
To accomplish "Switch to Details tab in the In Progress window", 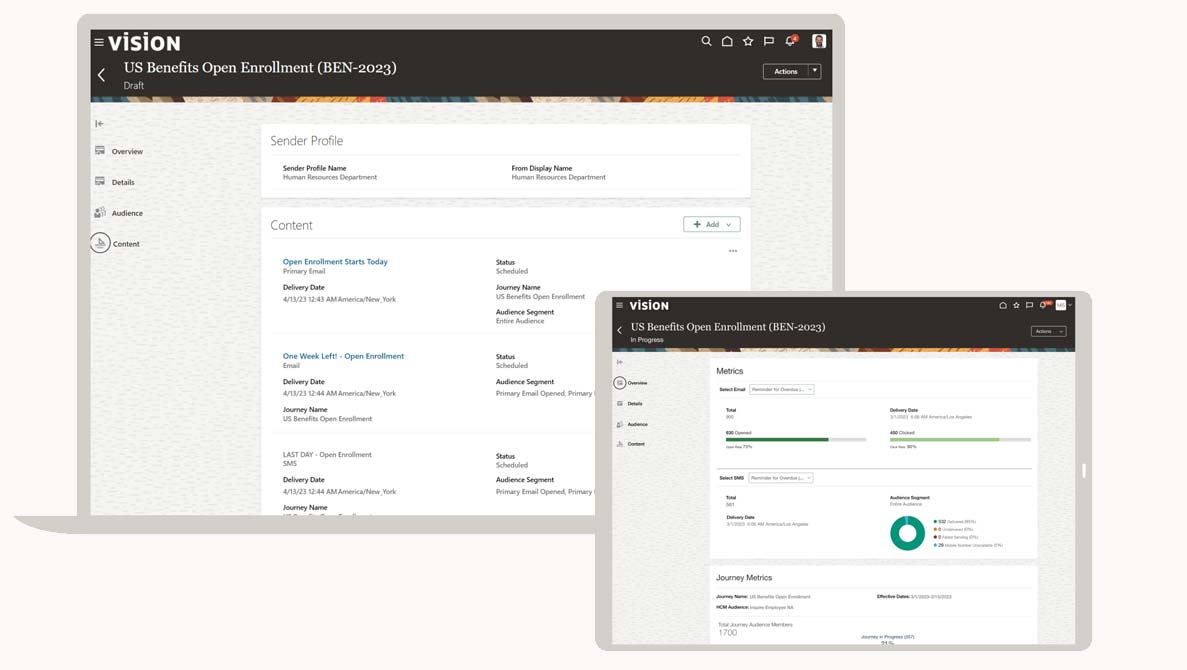I will click(x=635, y=404).
